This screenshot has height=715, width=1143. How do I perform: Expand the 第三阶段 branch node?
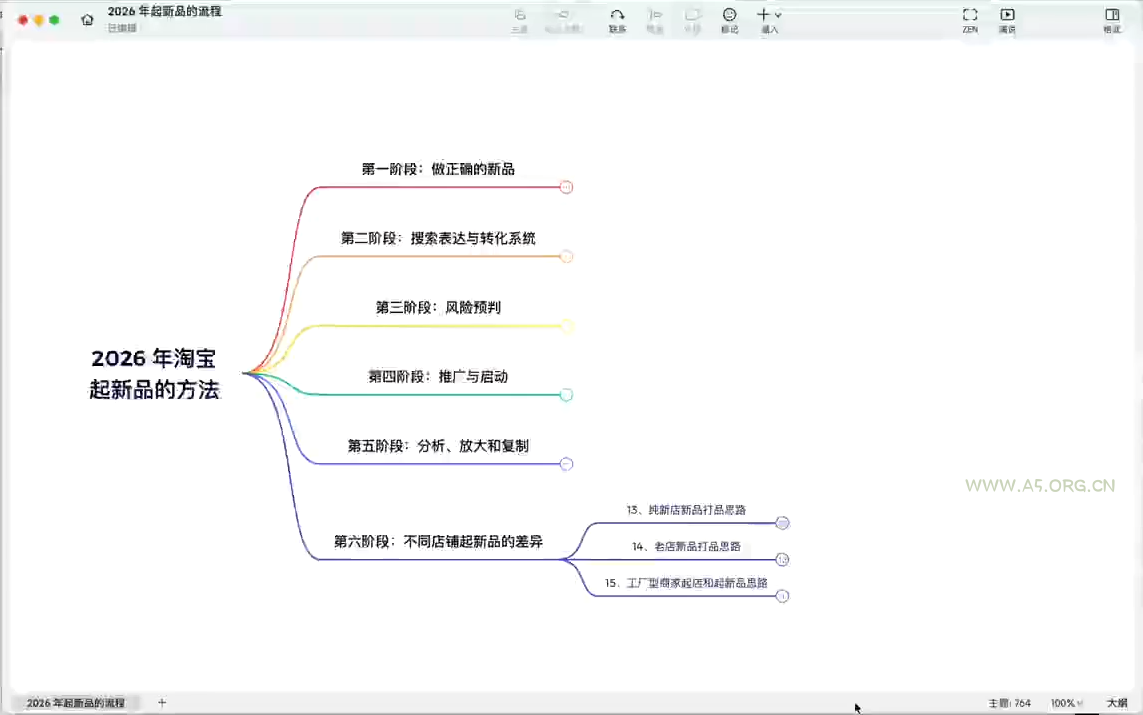566,326
